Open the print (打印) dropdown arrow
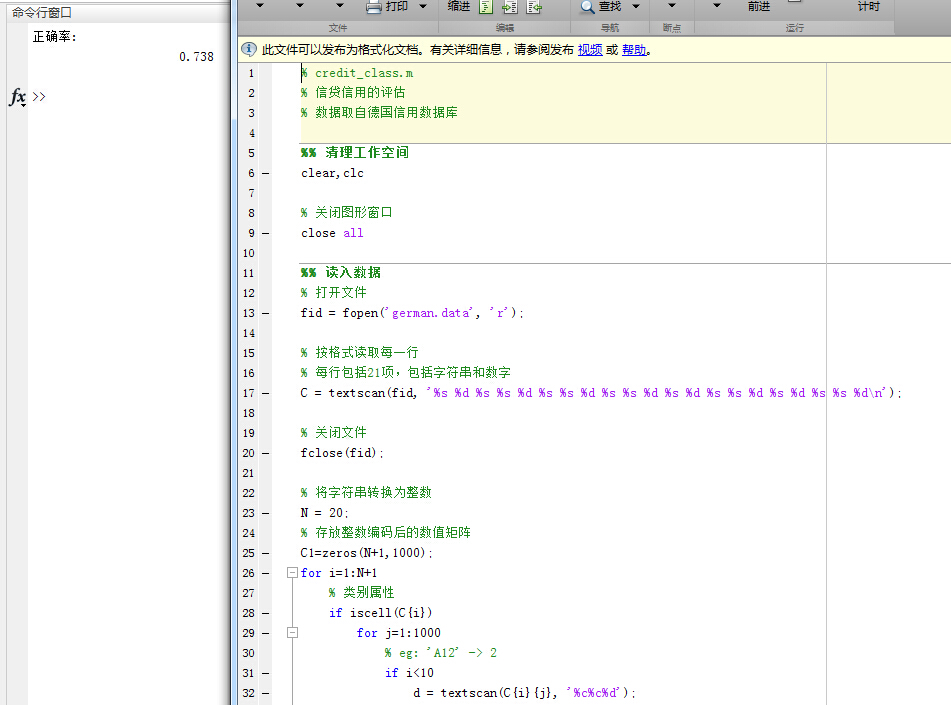 point(423,6)
